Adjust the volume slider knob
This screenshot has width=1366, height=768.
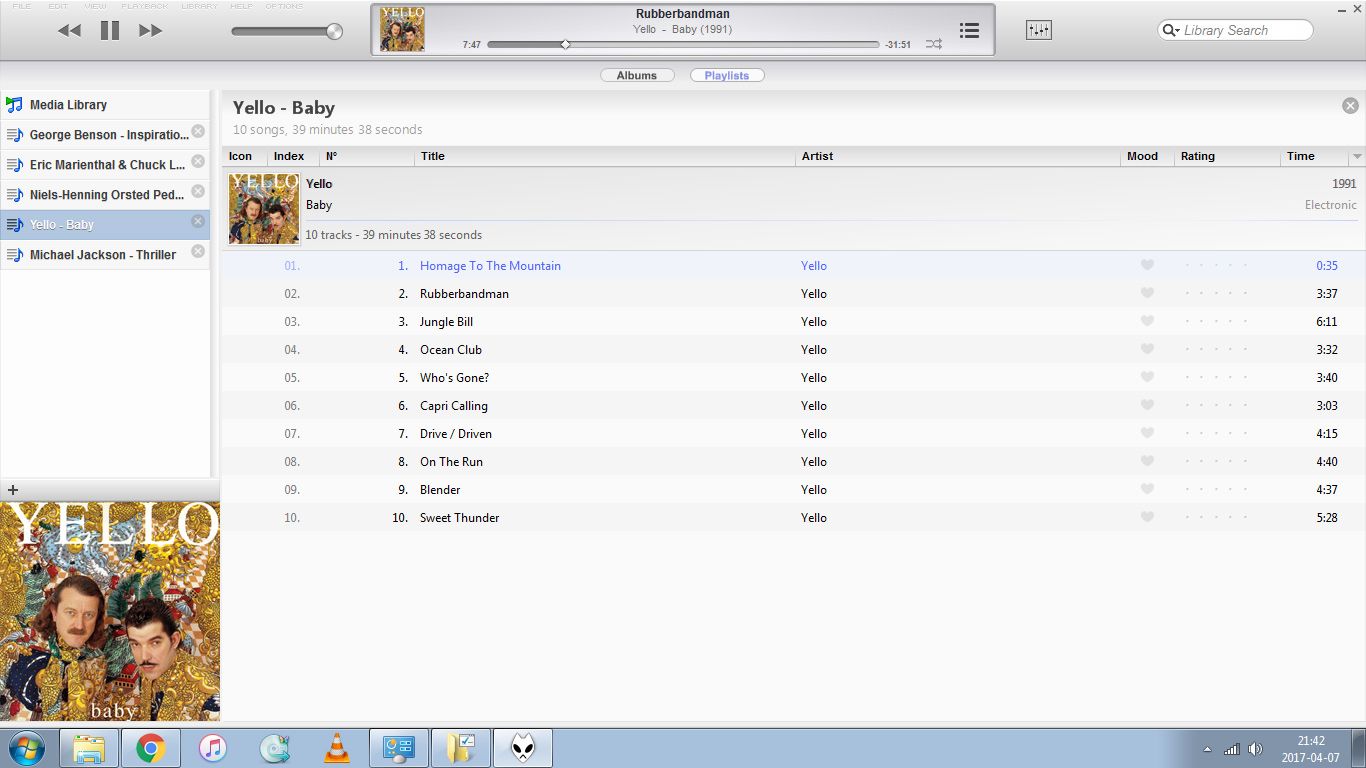coord(334,31)
